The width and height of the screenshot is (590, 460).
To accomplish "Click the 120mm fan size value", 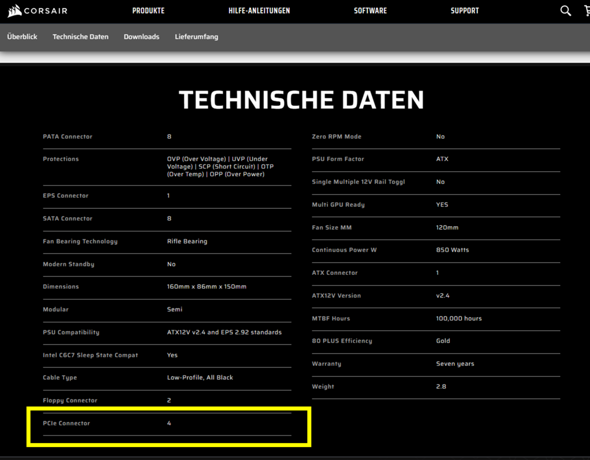I will click(x=447, y=228).
